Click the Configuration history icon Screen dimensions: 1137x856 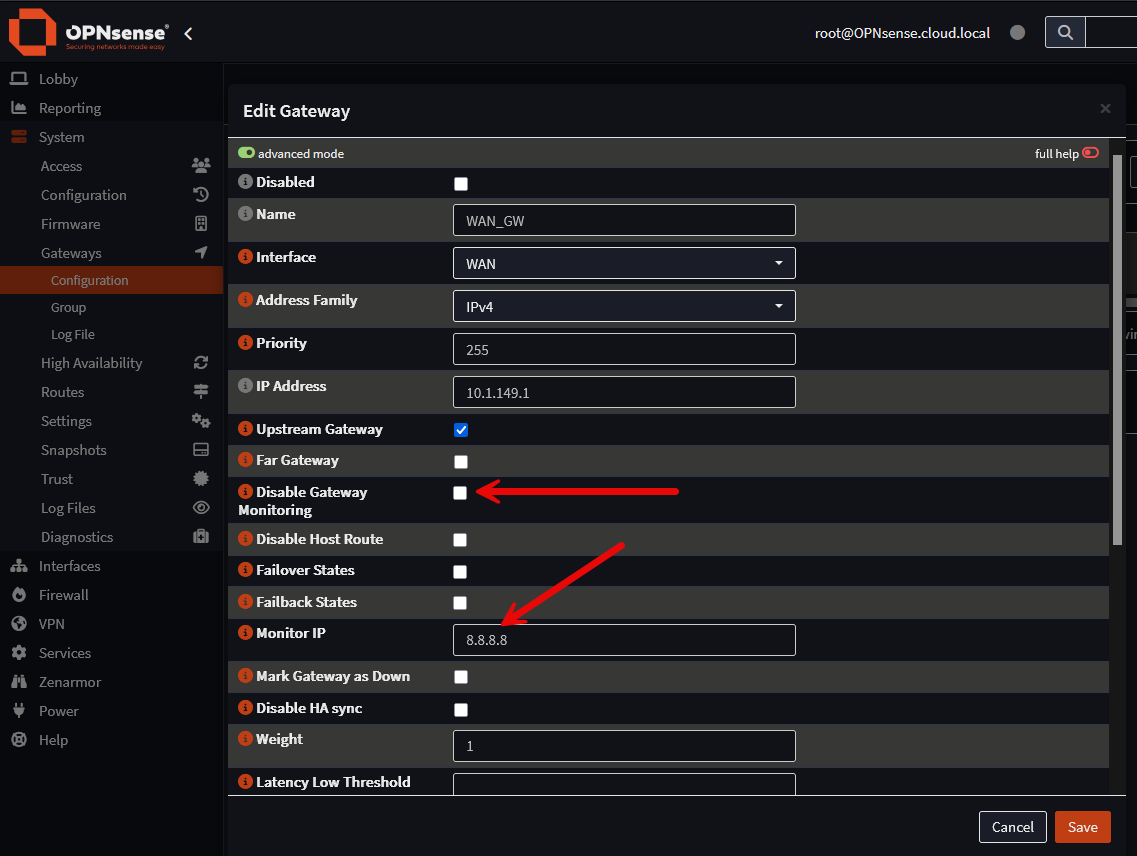click(x=201, y=194)
